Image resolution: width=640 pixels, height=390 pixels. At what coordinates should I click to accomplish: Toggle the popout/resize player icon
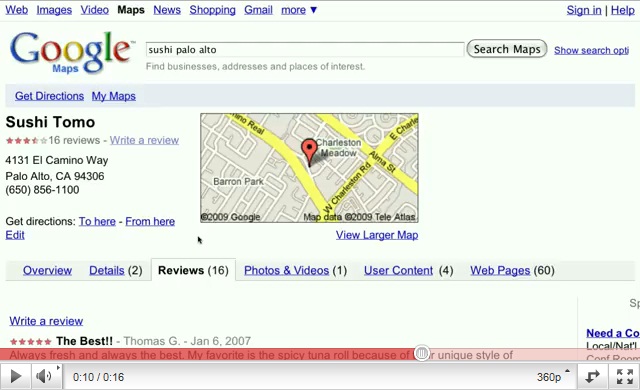point(592,376)
